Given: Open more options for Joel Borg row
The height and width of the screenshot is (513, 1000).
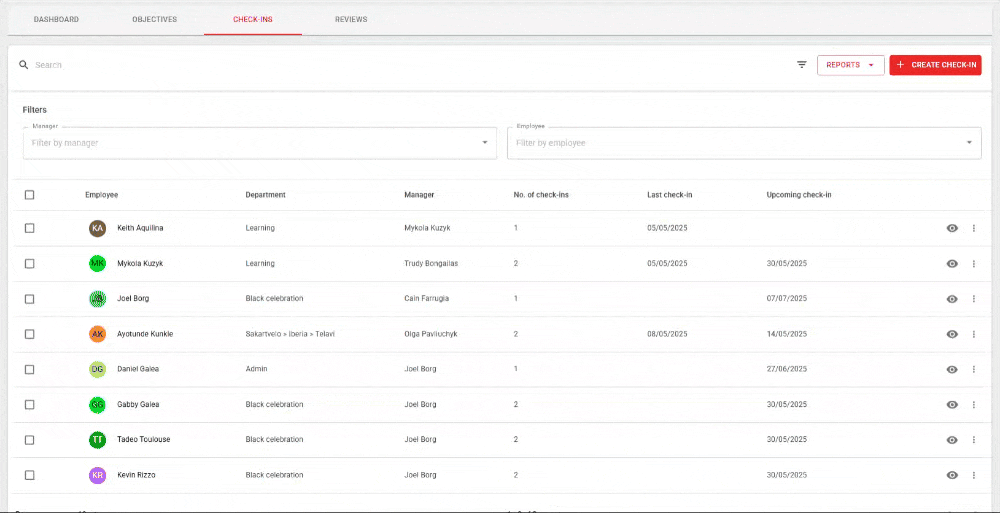Looking at the screenshot, I should 973,299.
